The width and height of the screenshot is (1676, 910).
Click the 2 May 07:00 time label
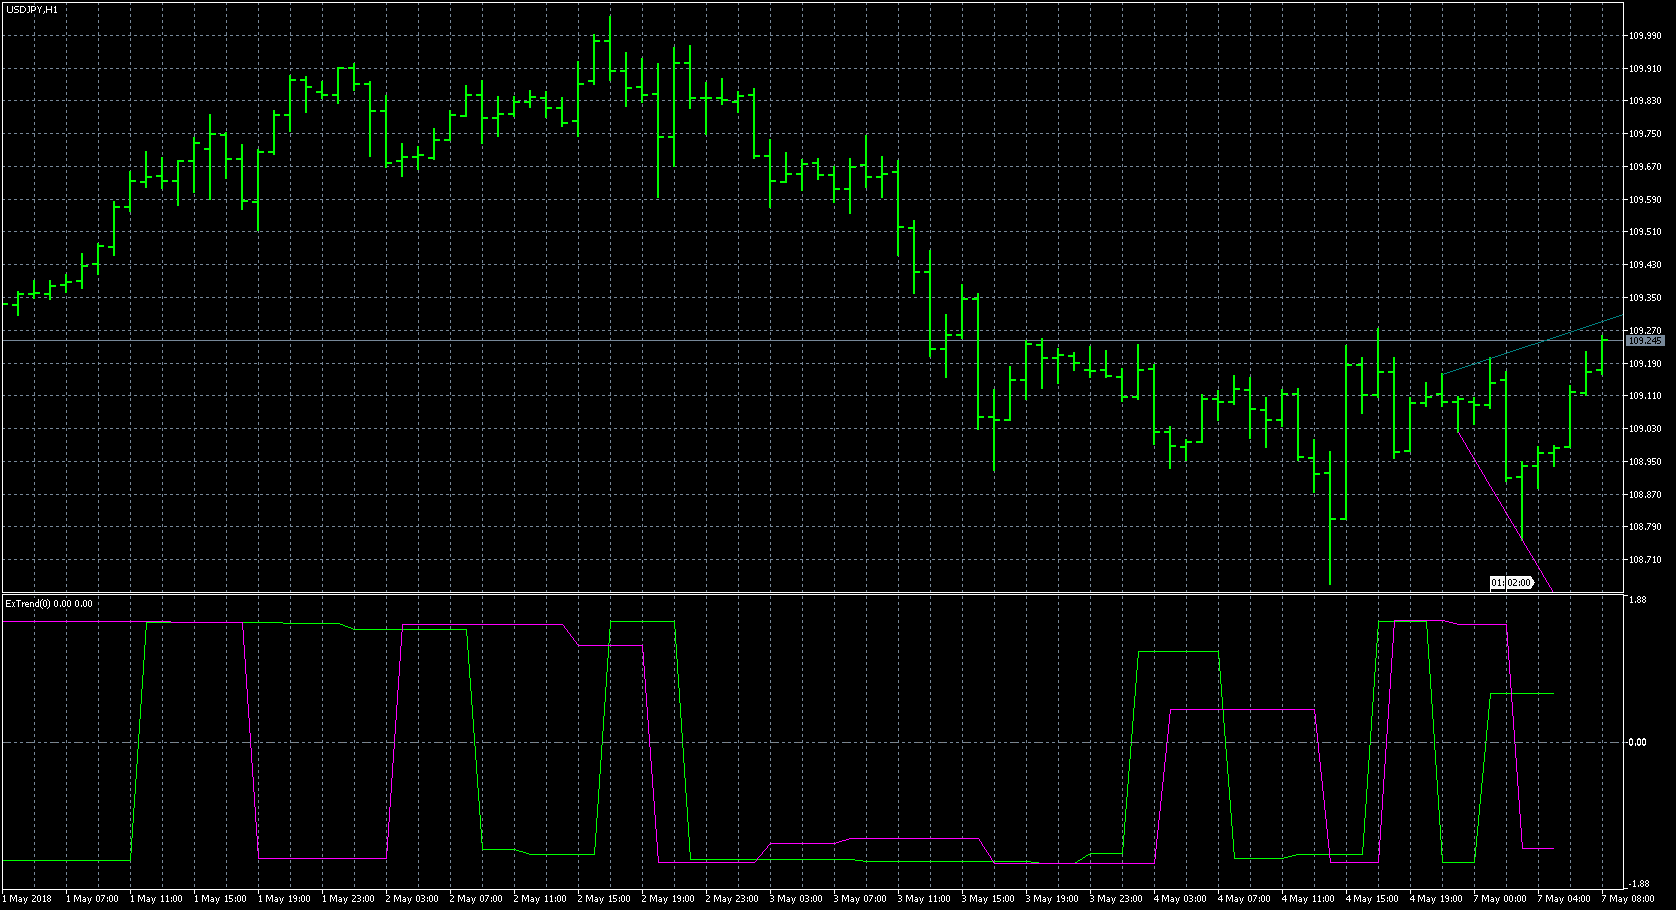pos(476,899)
